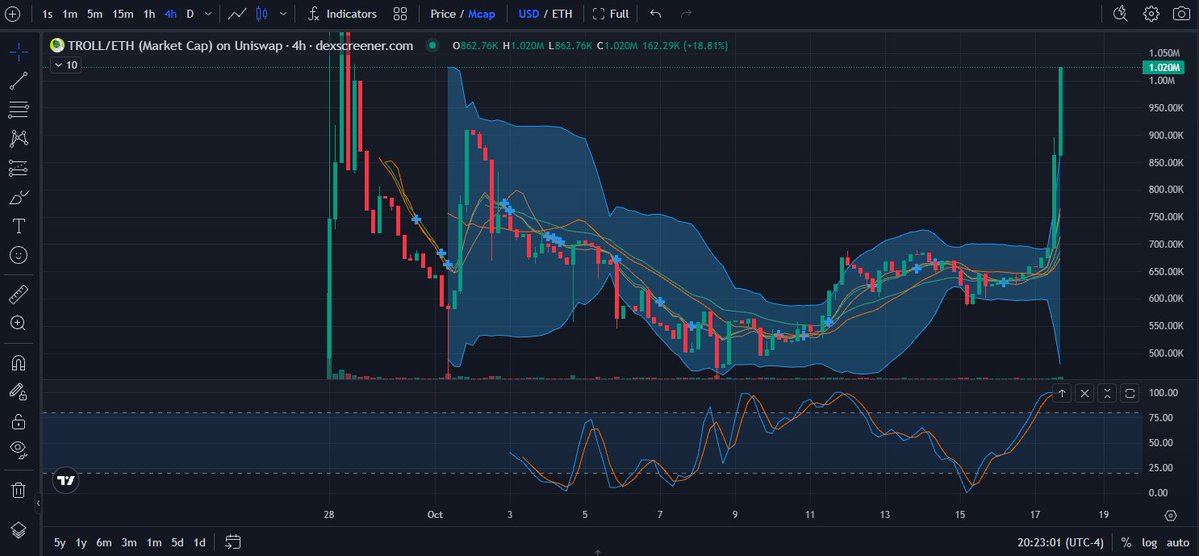The height and width of the screenshot is (556, 1199).
Task: Select the ruler measure tool
Action: [18, 294]
